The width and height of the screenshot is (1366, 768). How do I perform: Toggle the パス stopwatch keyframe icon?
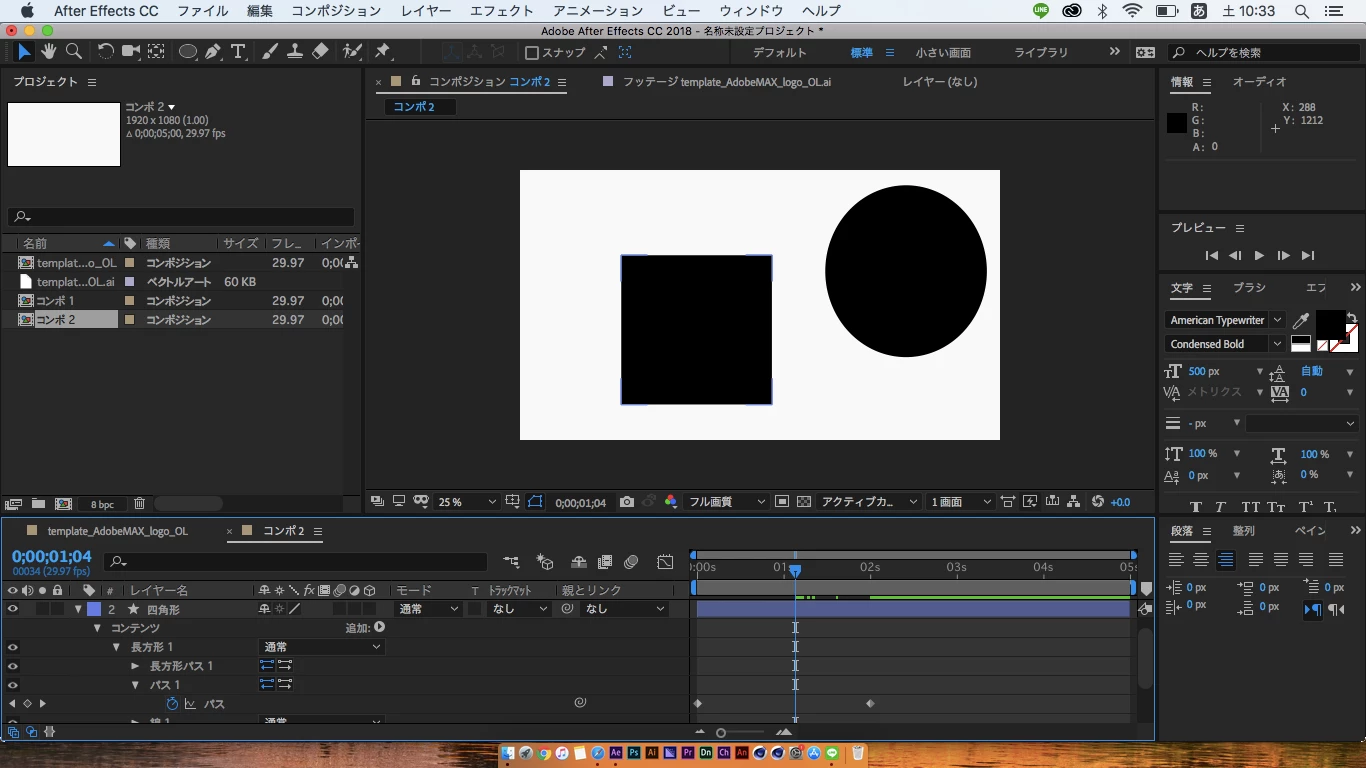tap(172, 704)
